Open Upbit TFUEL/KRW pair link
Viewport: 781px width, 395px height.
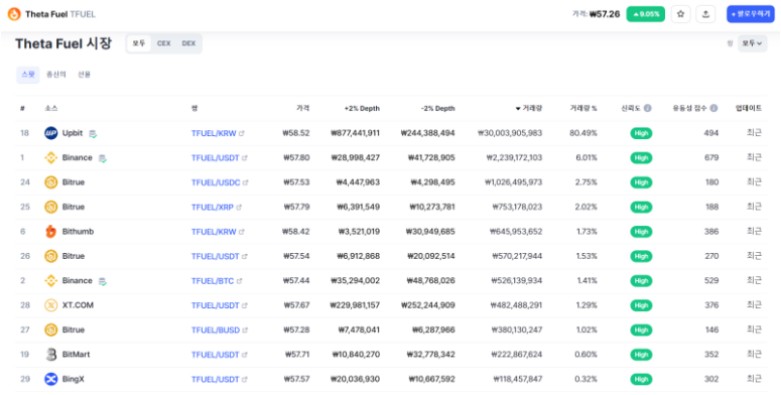click(x=214, y=133)
